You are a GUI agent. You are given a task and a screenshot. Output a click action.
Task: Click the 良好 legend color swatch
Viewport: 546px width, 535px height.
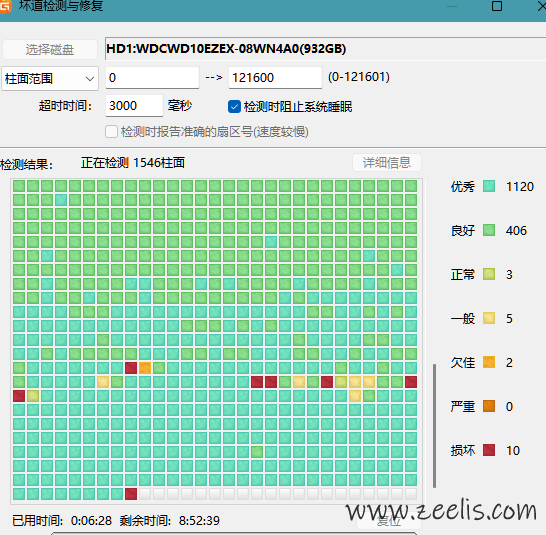coord(489,230)
